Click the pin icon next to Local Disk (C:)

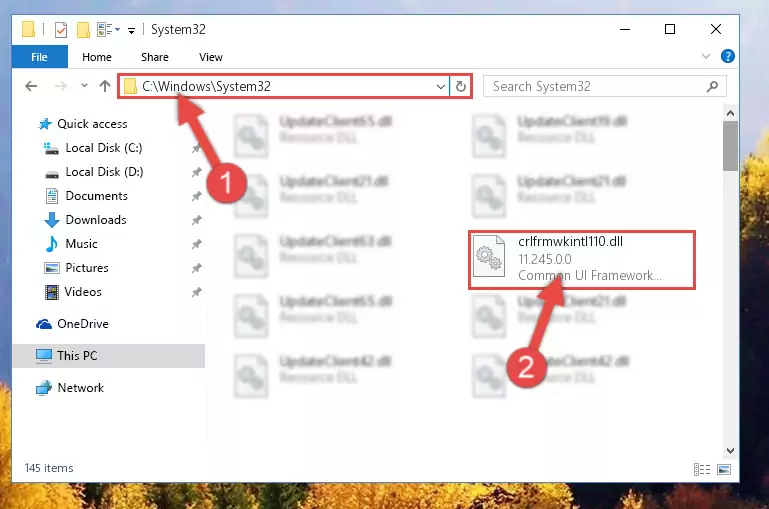point(196,148)
